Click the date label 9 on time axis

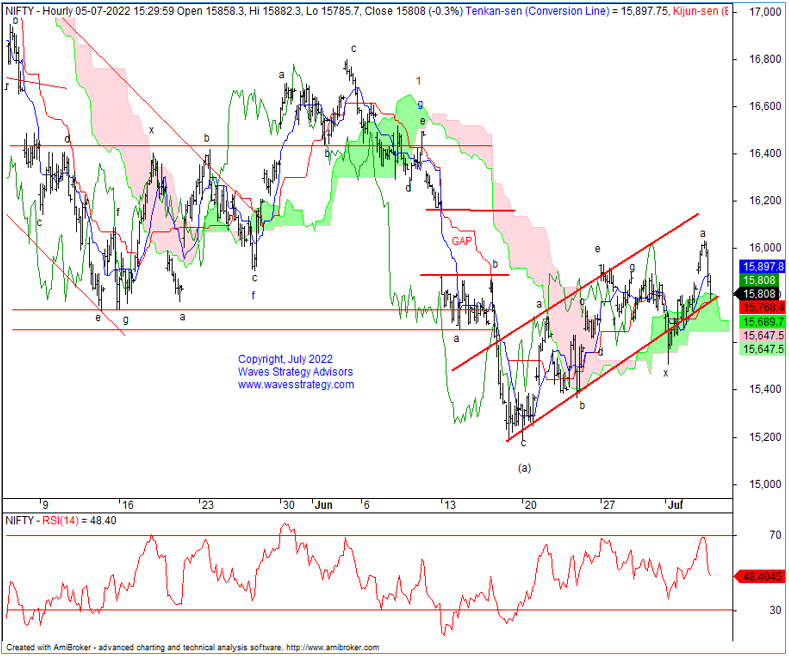click(x=45, y=505)
